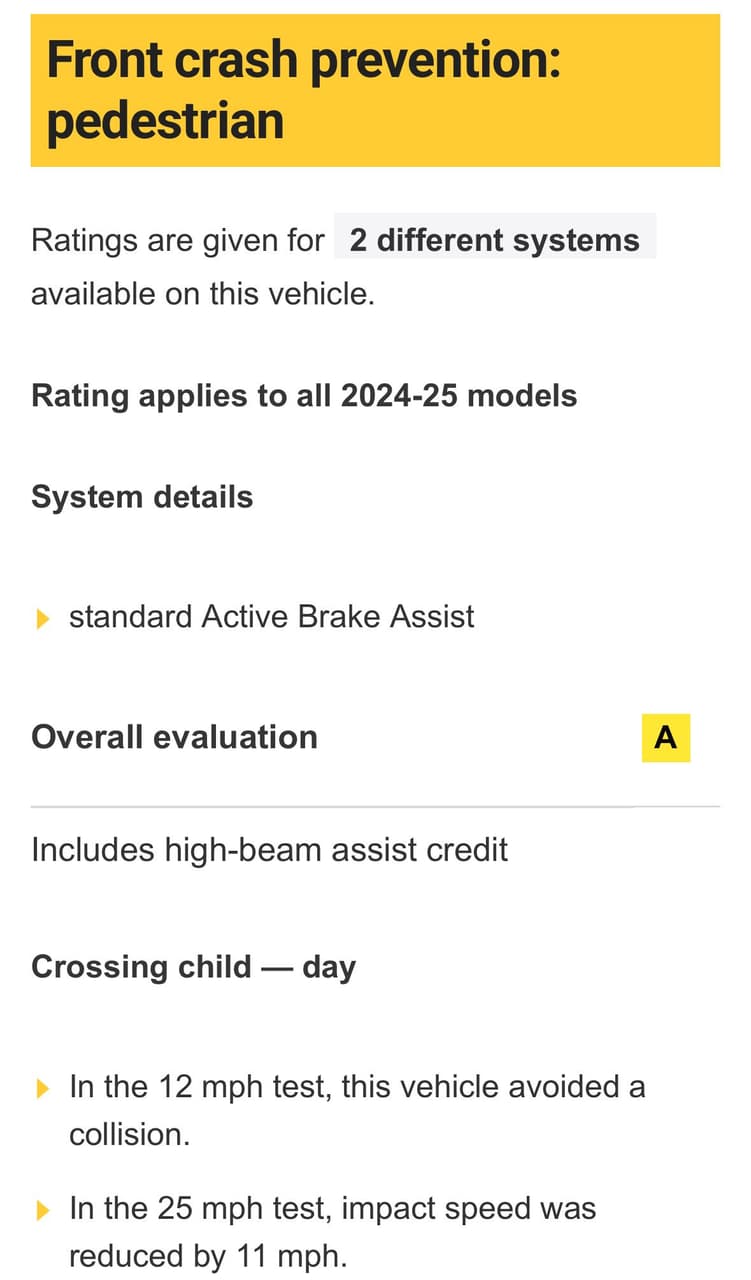Tap the word "collision." in test result
The height and width of the screenshot is (1280, 751).
[x=129, y=1135]
